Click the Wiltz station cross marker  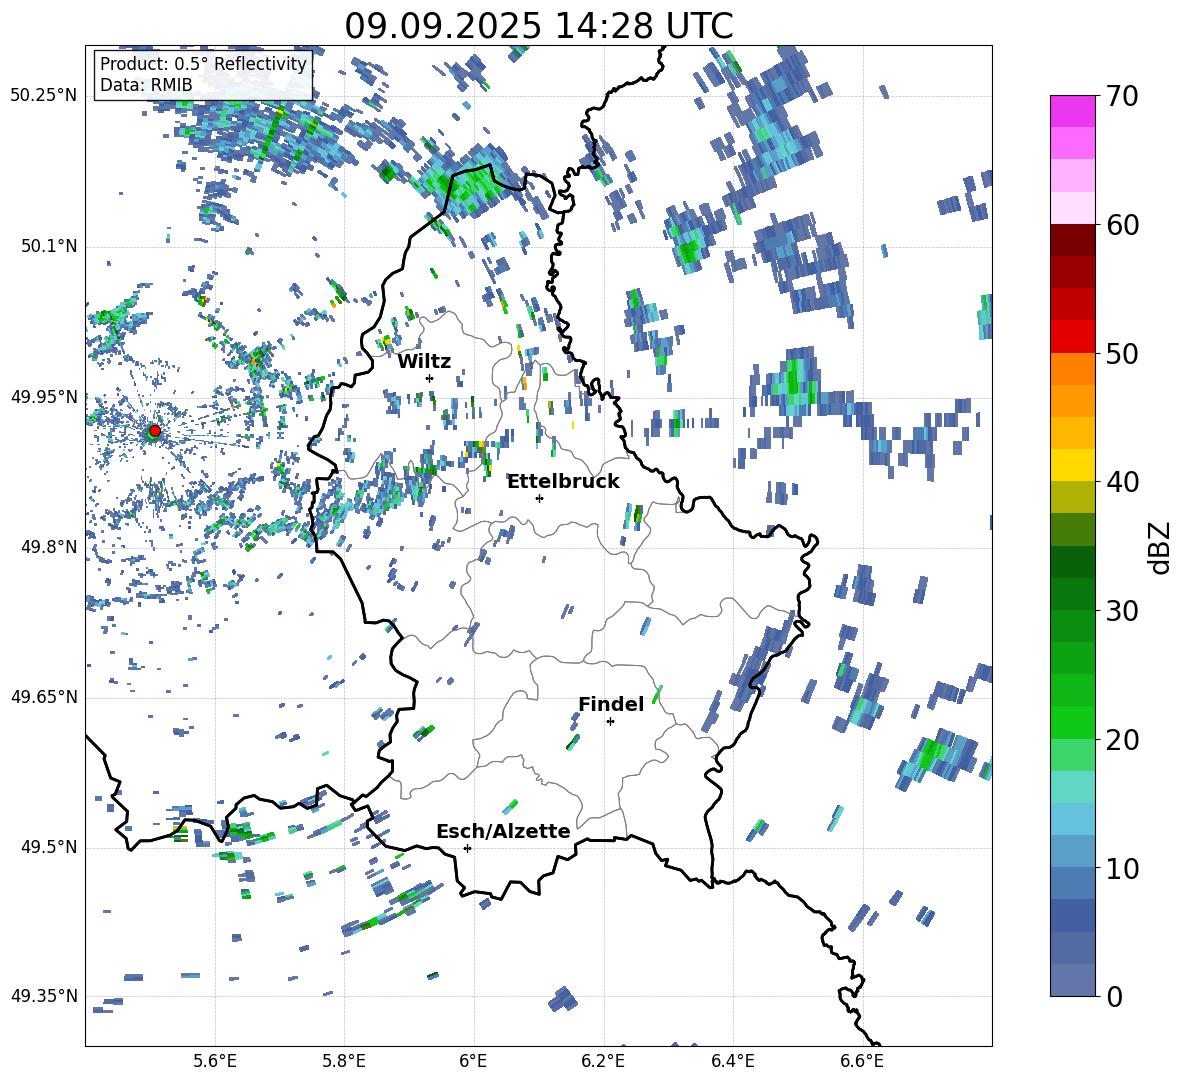click(x=430, y=378)
